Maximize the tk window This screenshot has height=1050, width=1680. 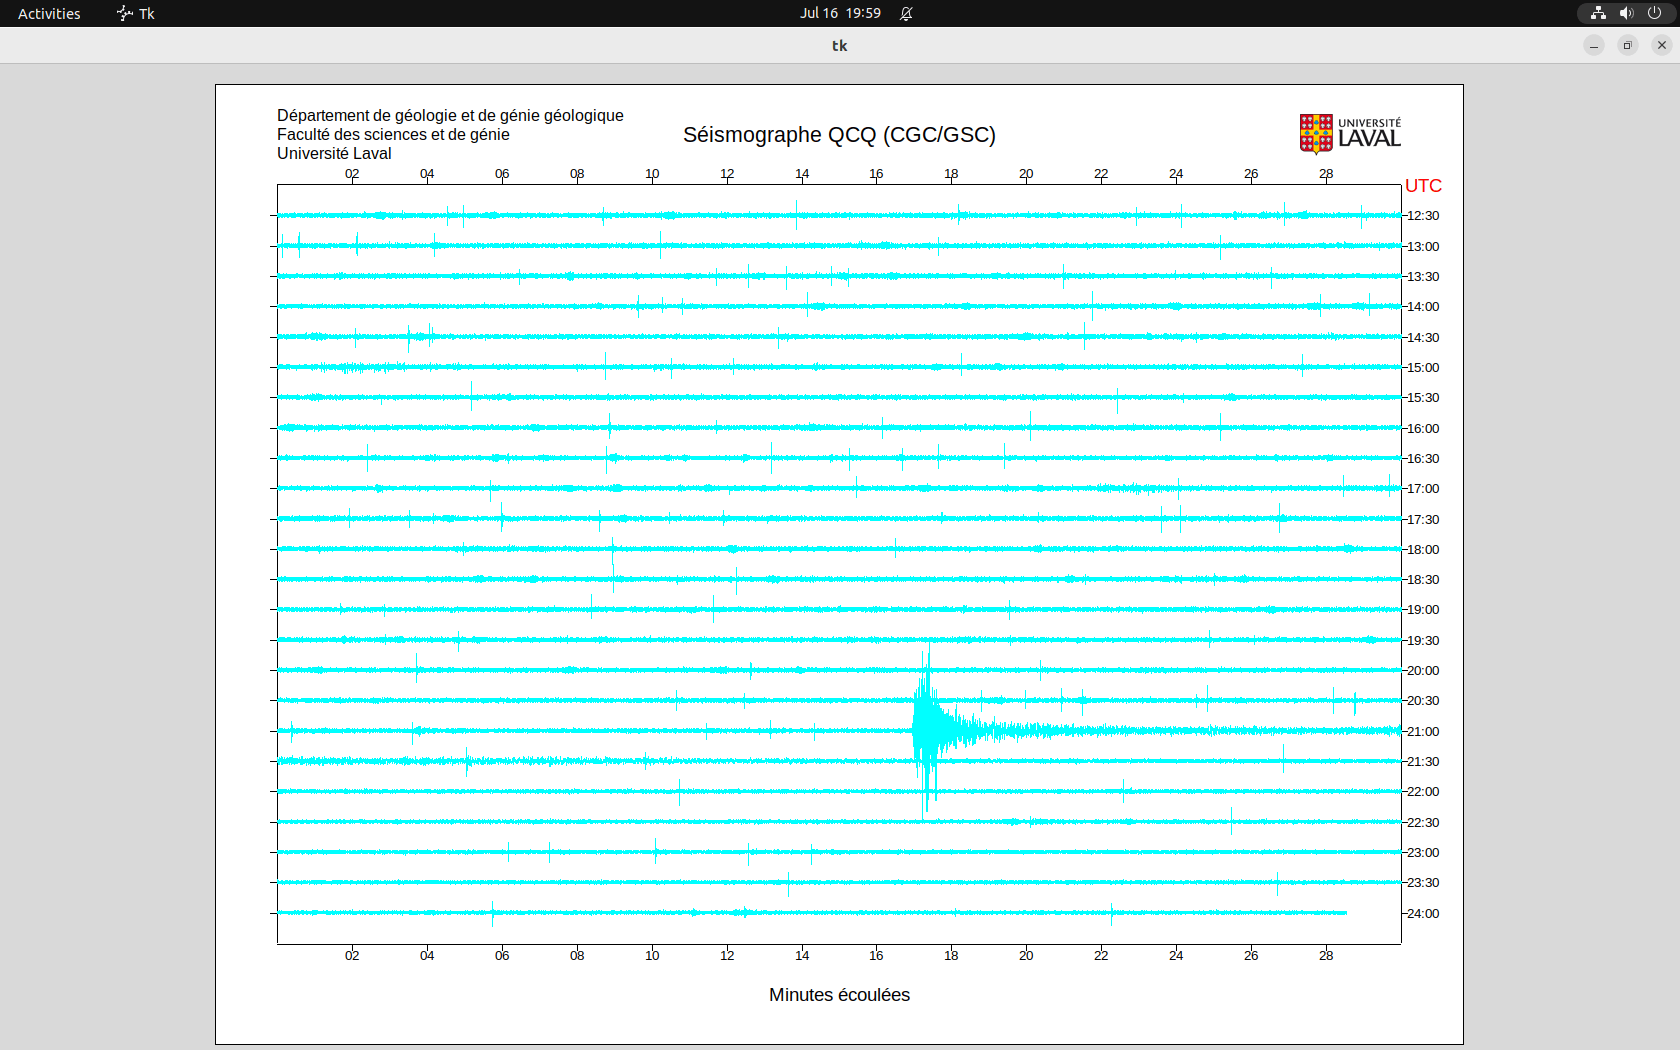tap(1628, 45)
